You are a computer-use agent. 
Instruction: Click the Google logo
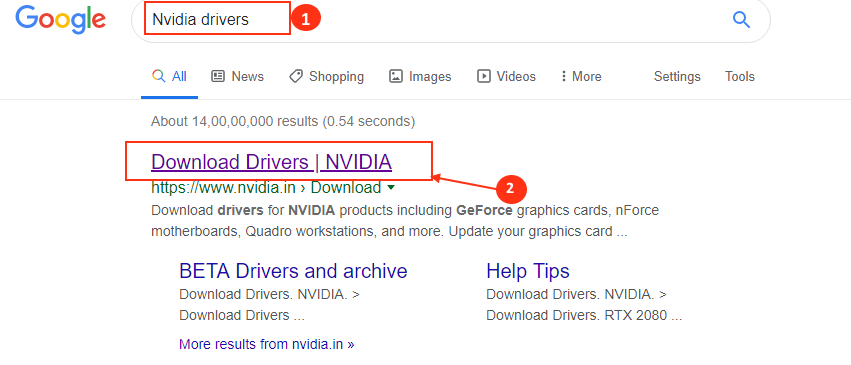(60, 19)
